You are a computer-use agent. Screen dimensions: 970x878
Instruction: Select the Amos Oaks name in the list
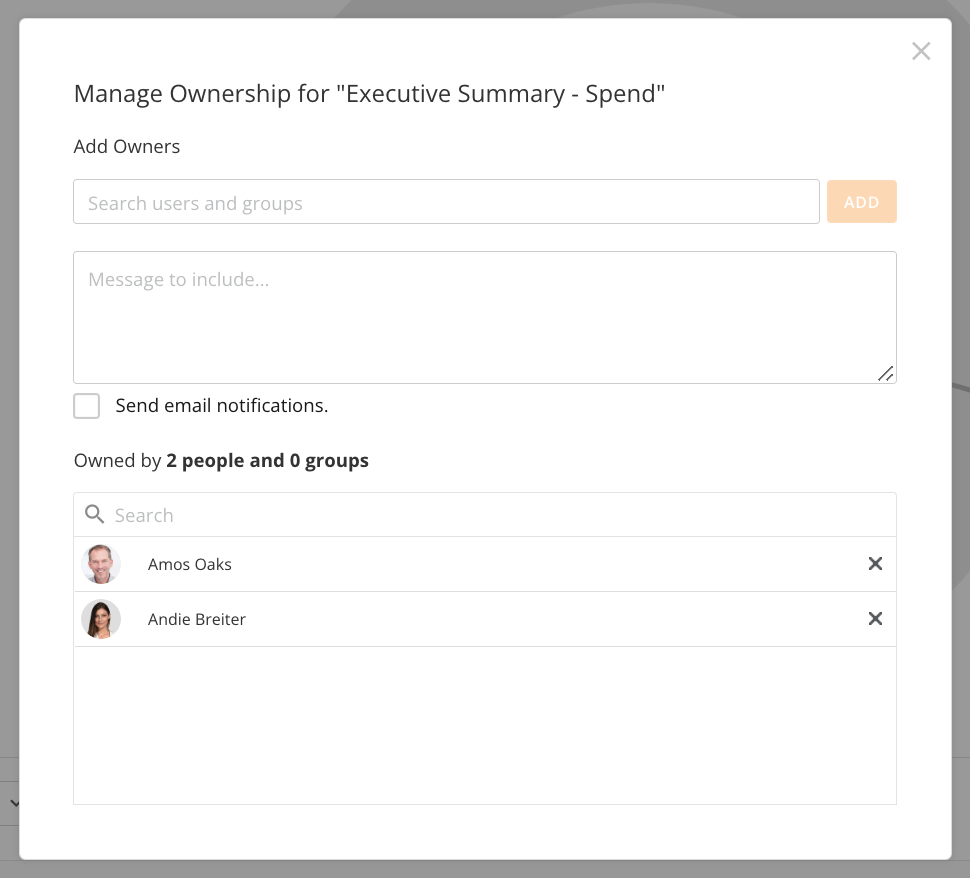pos(190,565)
